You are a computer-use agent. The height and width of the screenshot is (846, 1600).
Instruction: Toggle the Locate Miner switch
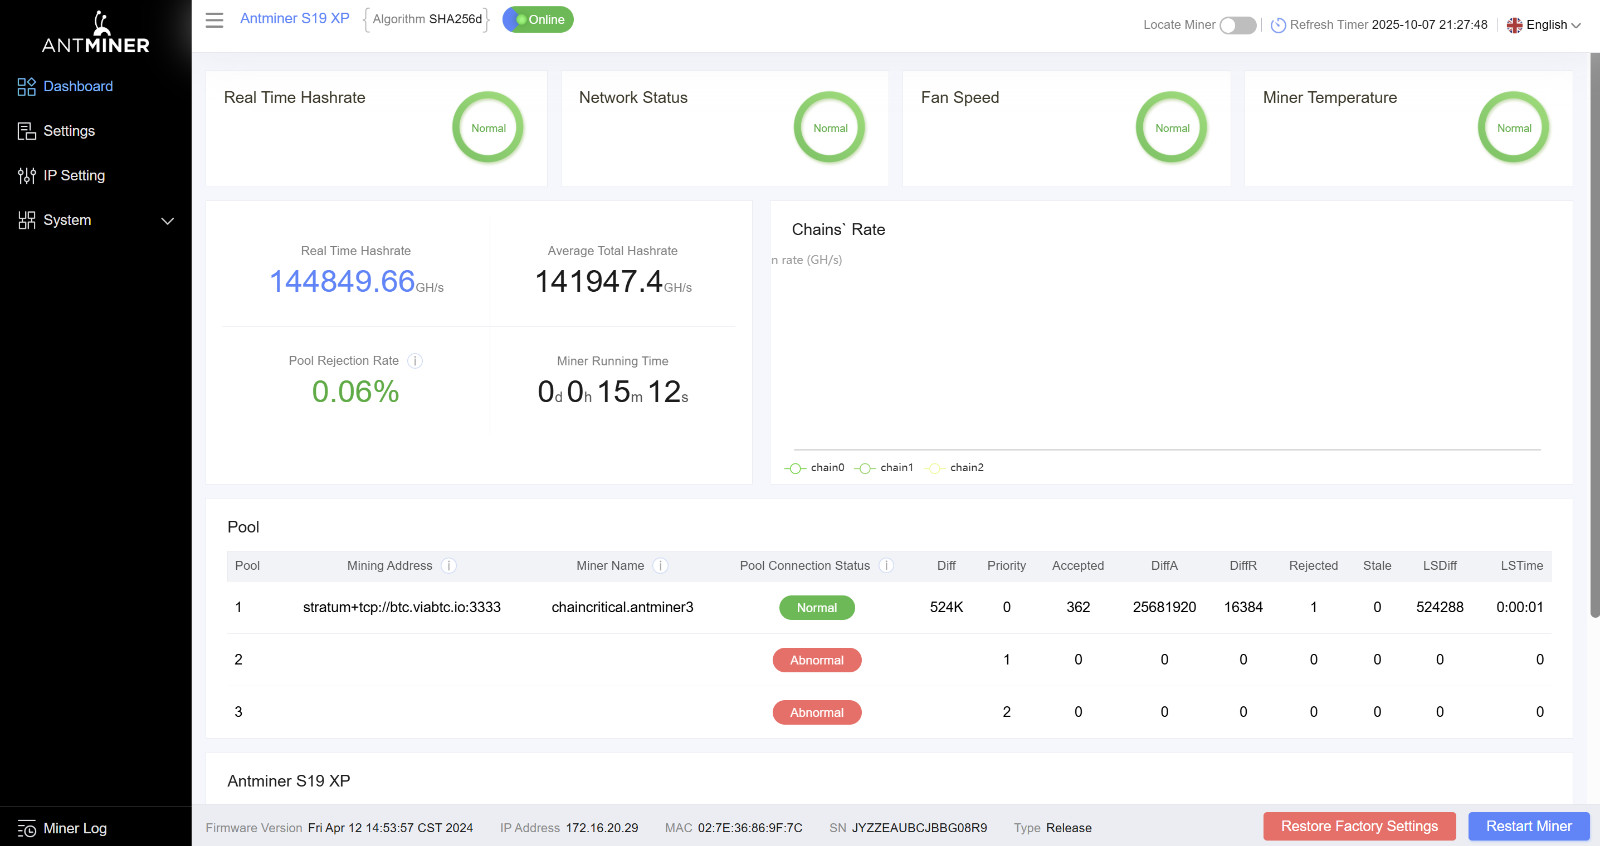click(x=1237, y=25)
